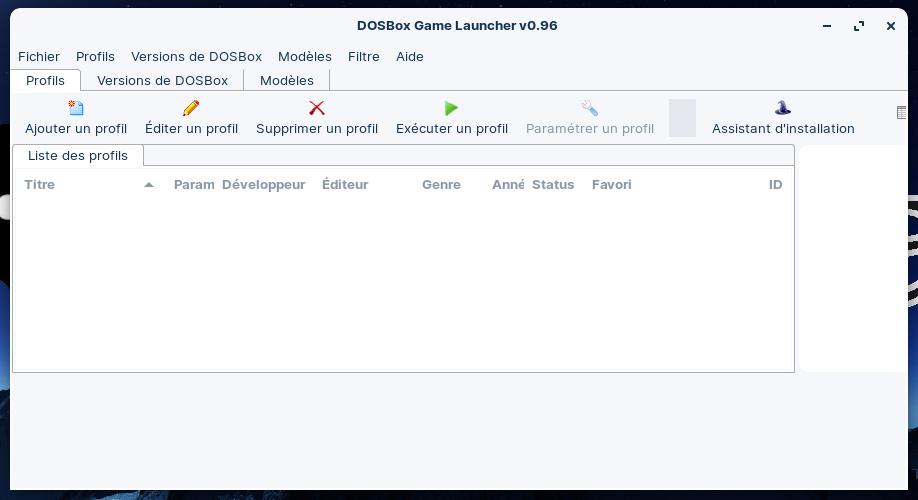
Task: Click the sort arrow in the Titre column
Action: (x=149, y=185)
